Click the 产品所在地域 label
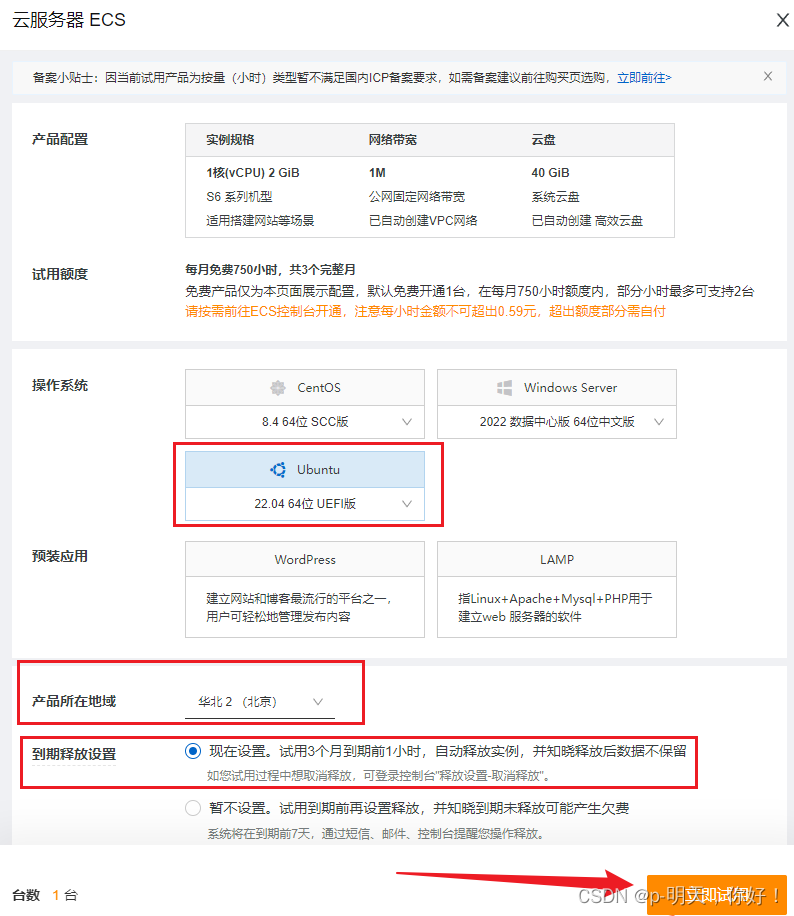The image size is (794, 916). 74,701
